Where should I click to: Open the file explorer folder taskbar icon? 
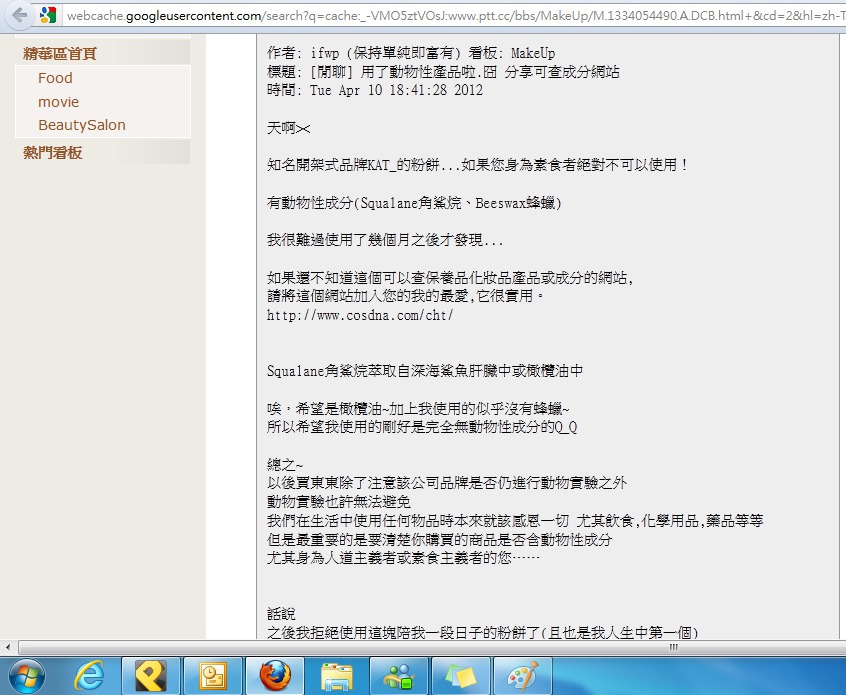point(337,676)
